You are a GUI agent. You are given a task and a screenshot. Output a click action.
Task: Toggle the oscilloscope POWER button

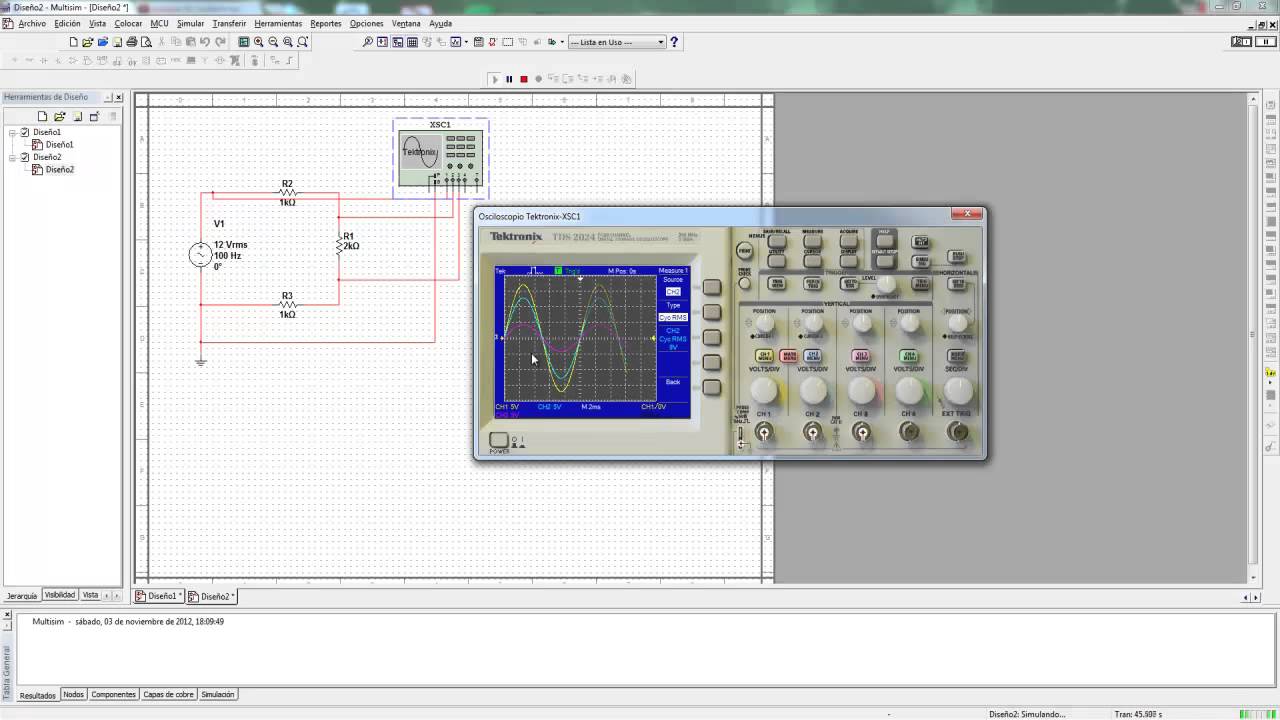(x=498, y=440)
